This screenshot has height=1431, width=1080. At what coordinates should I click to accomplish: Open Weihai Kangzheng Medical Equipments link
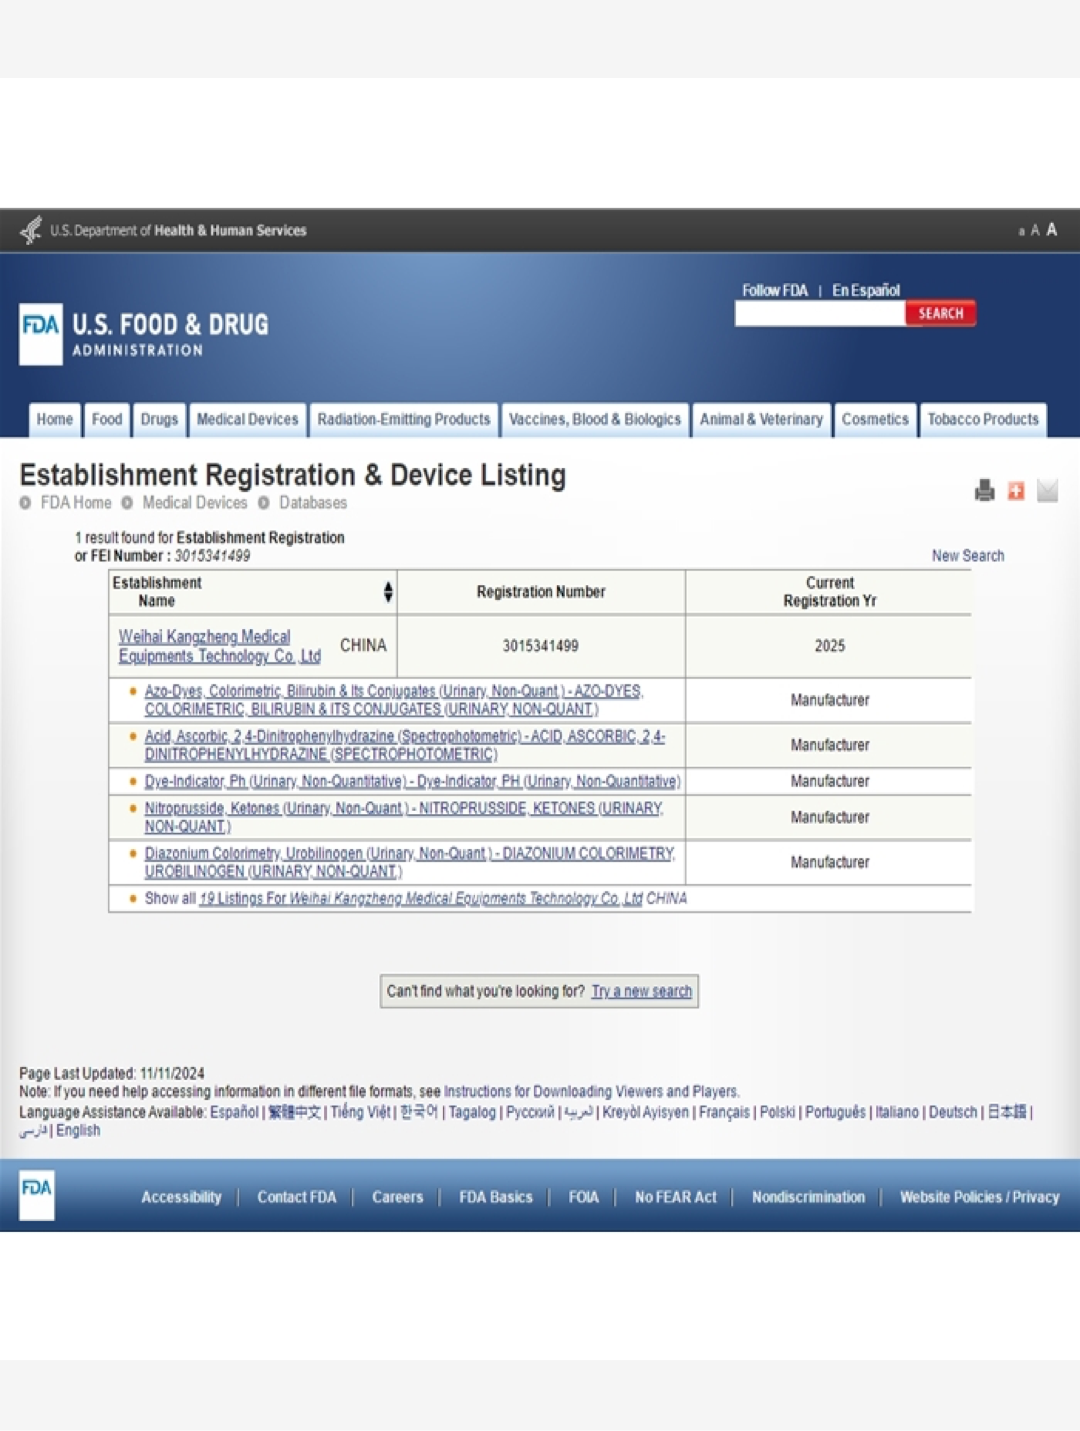tap(219, 646)
